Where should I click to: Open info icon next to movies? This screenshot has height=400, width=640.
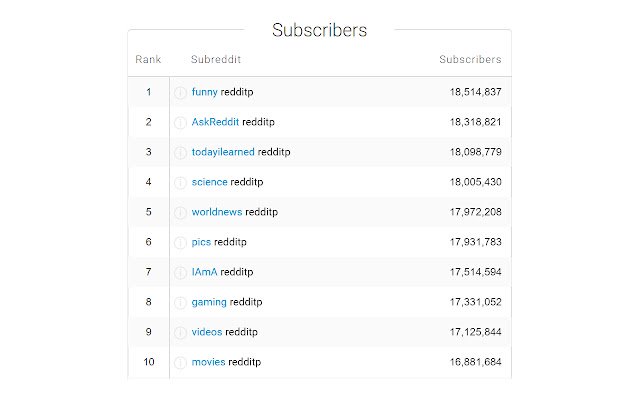[180, 362]
